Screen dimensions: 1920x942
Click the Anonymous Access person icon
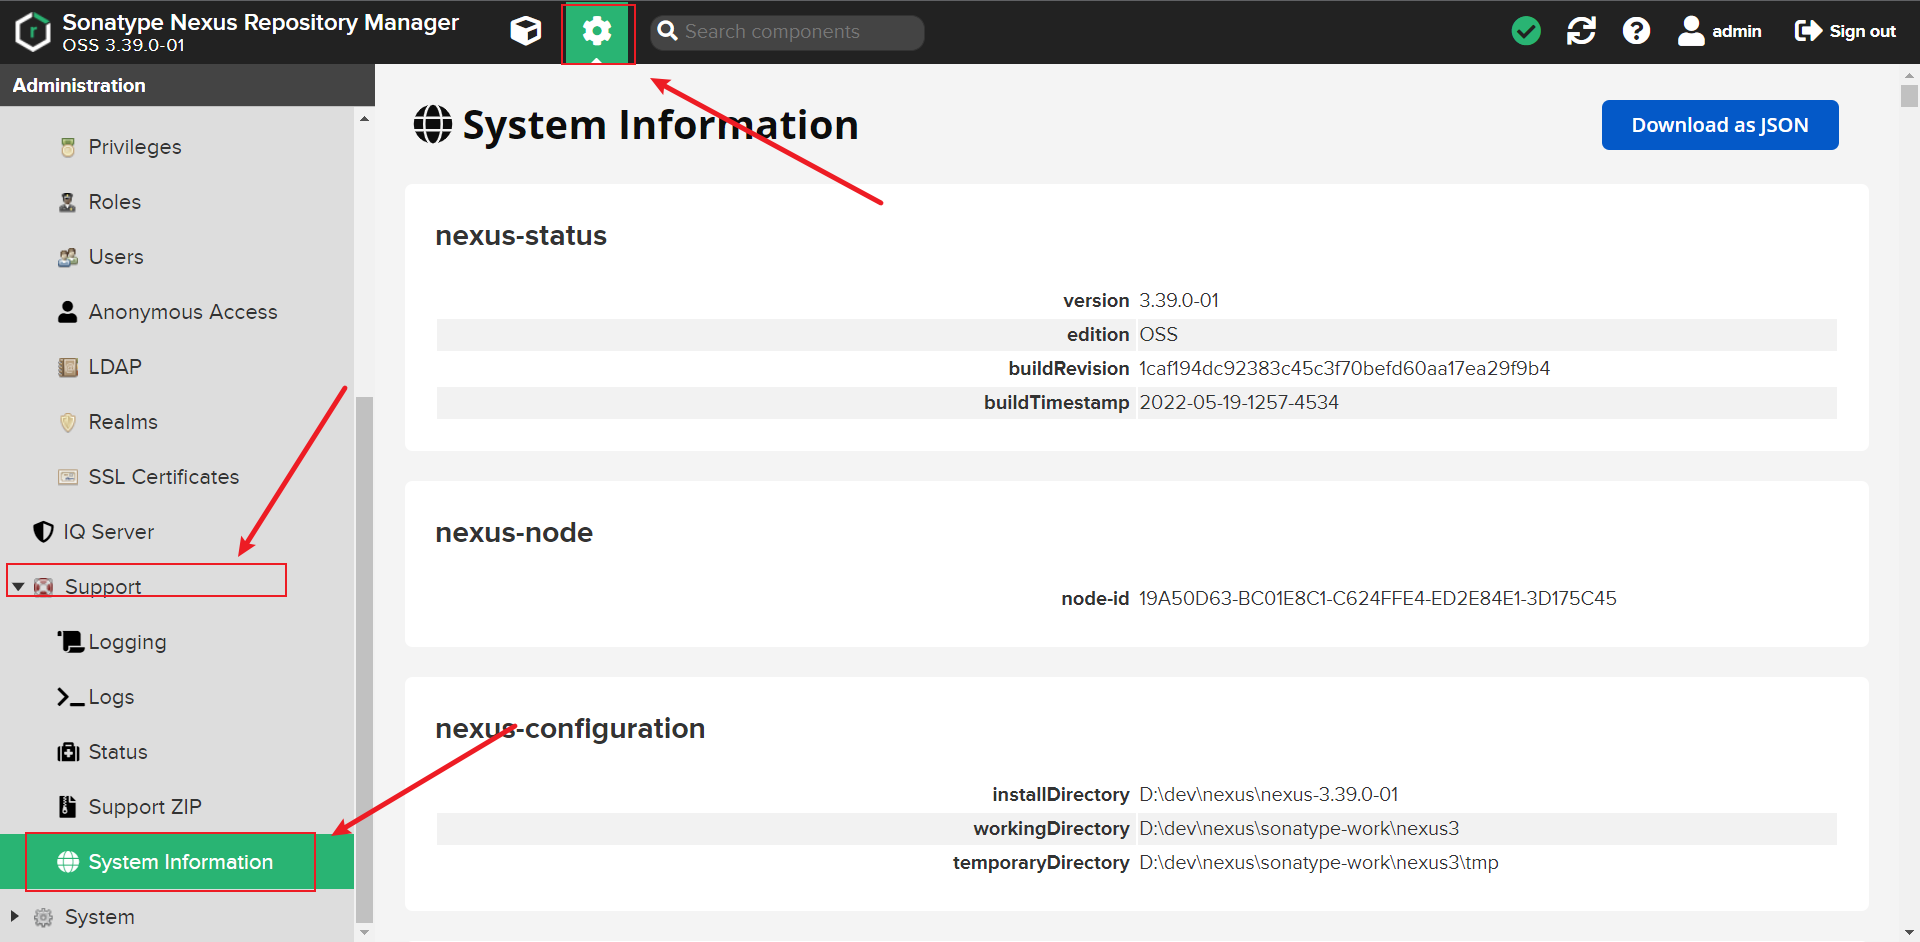coord(68,312)
